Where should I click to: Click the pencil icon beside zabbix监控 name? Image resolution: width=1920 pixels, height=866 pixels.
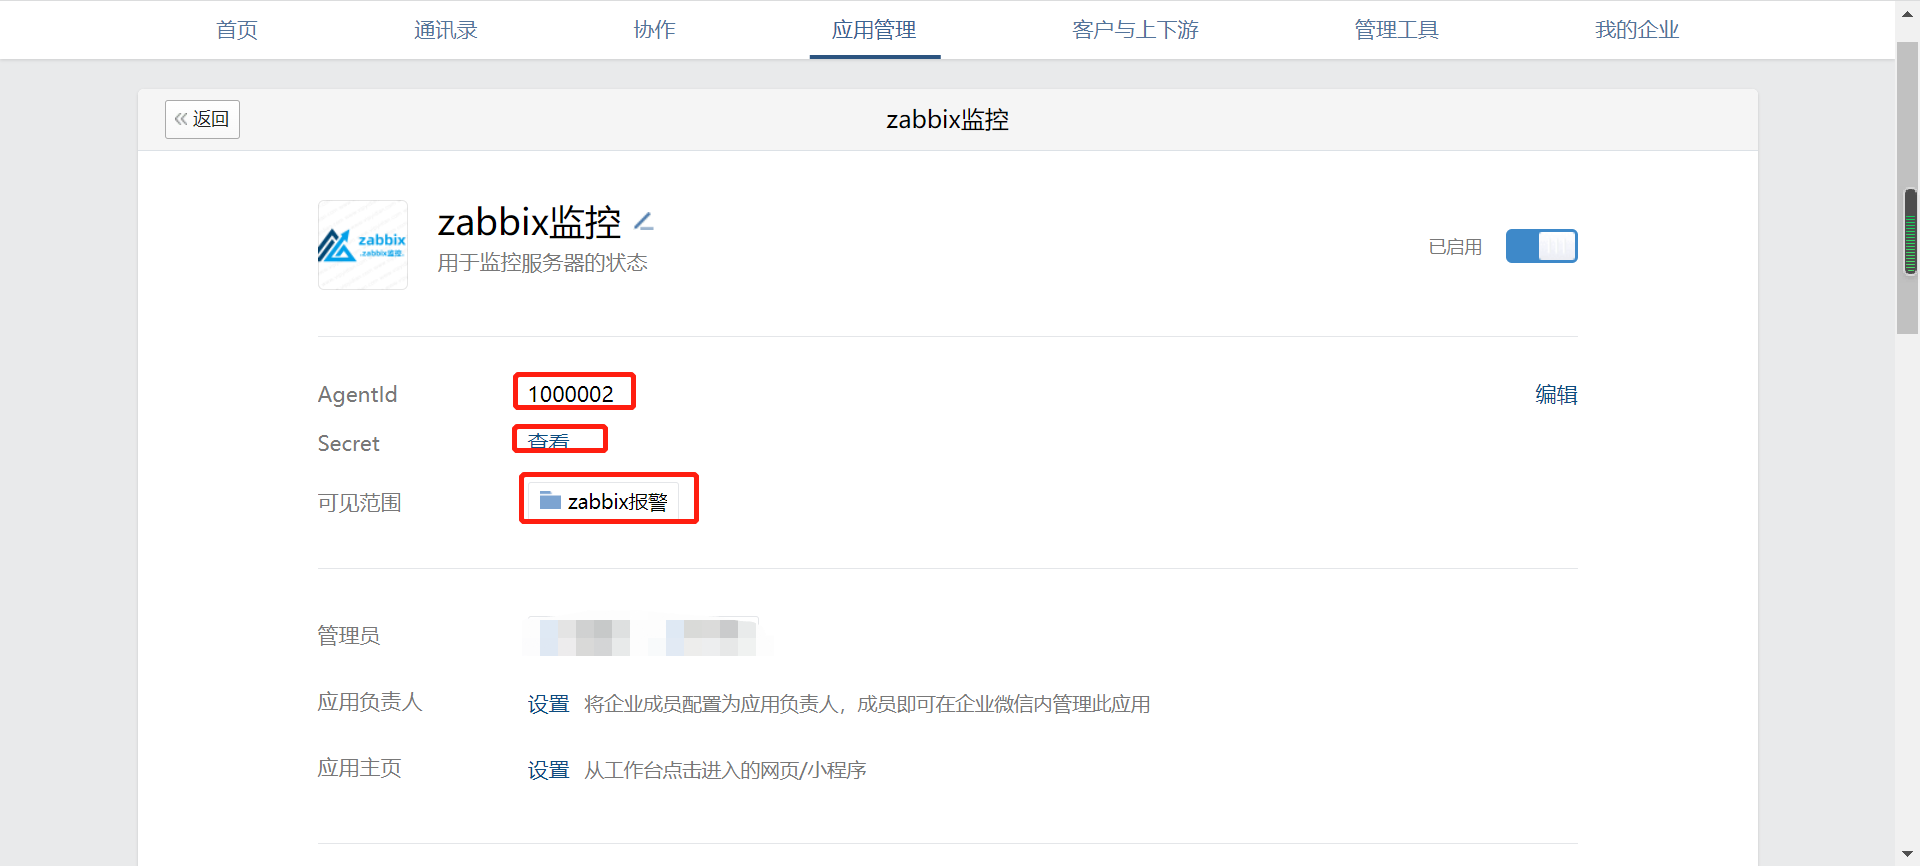[x=644, y=222]
